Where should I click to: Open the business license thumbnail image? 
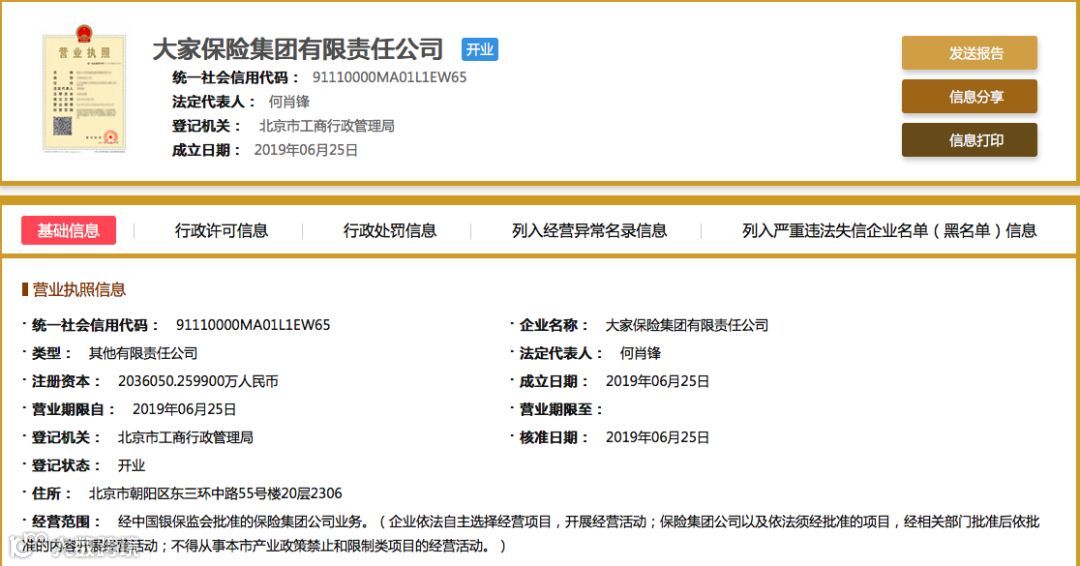pyautogui.click(x=84, y=88)
